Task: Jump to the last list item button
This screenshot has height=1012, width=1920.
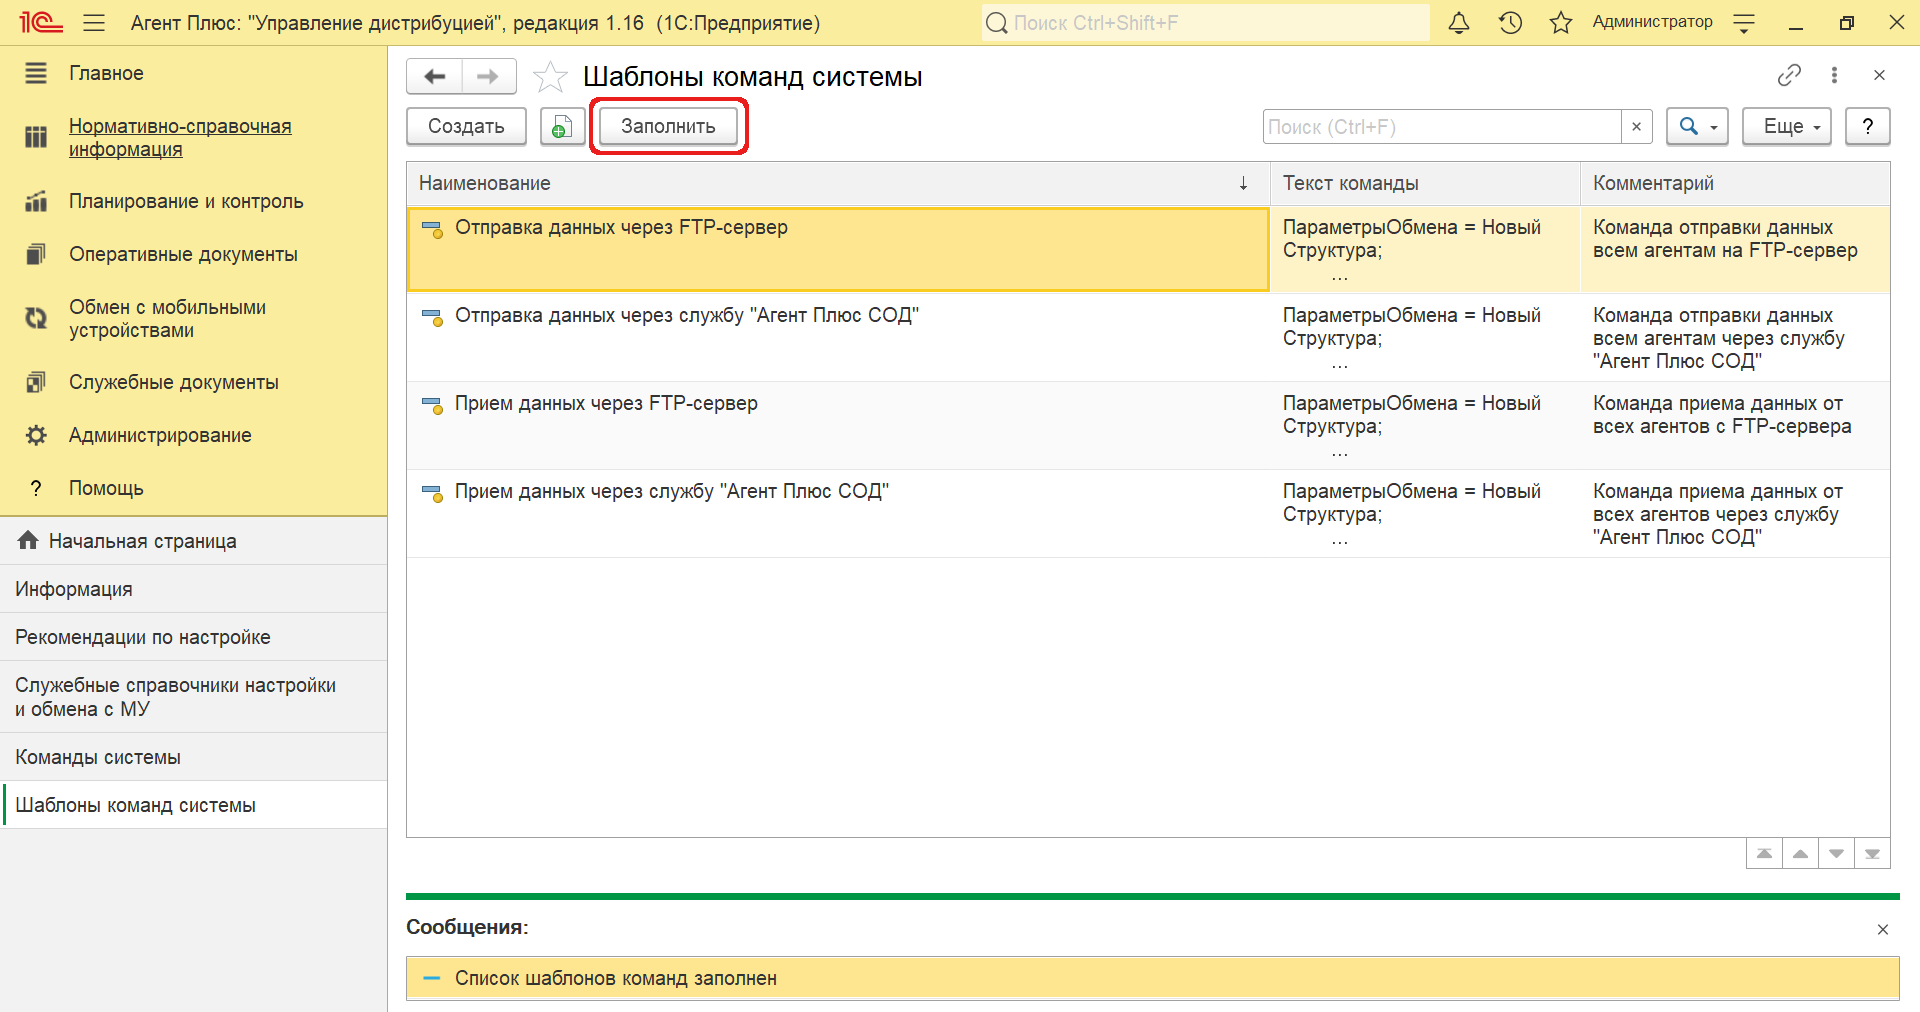Action: (1872, 853)
